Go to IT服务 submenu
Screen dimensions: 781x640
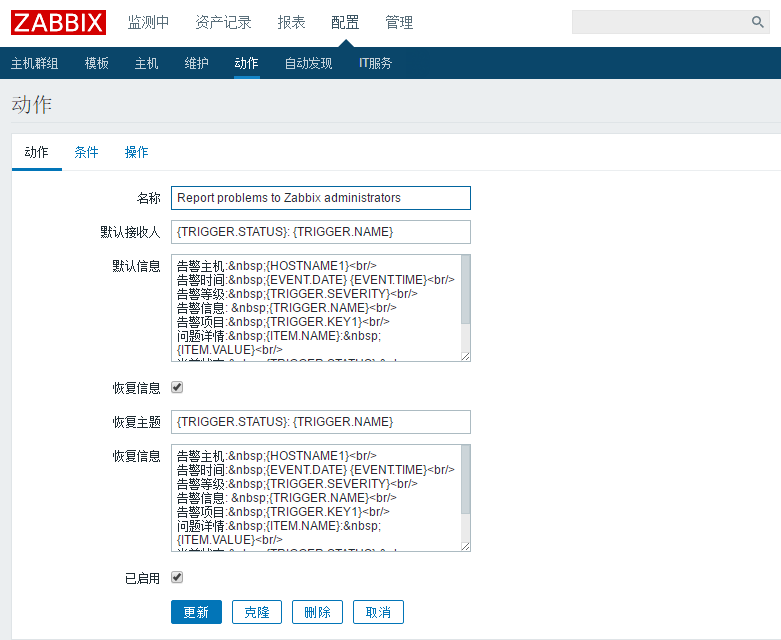[x=376, y=63]
